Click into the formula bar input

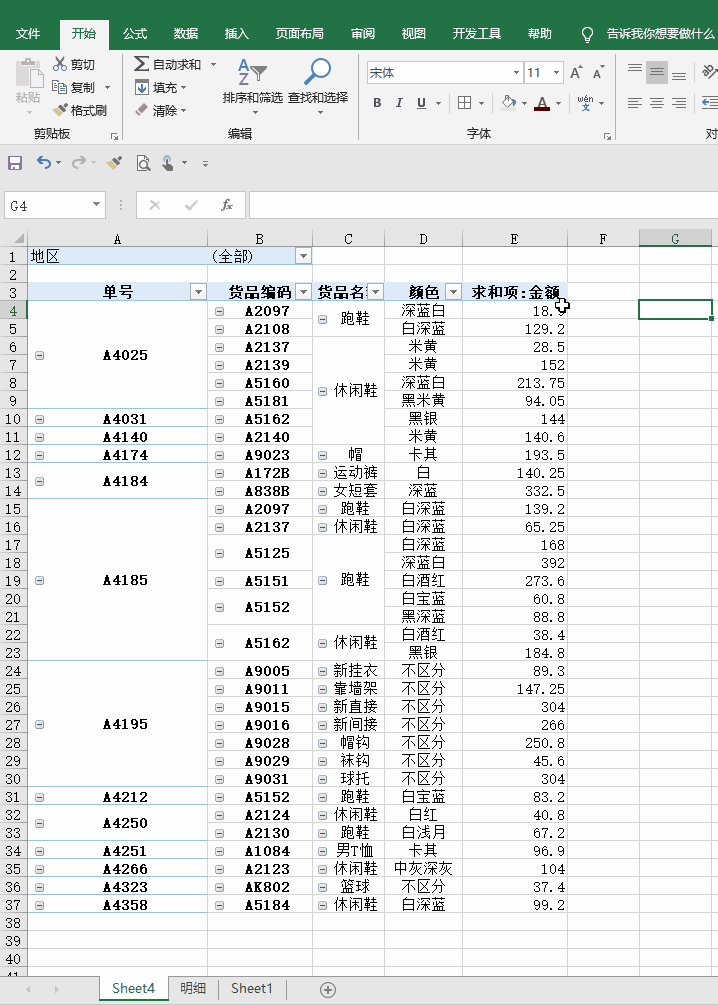coord(483,205)
